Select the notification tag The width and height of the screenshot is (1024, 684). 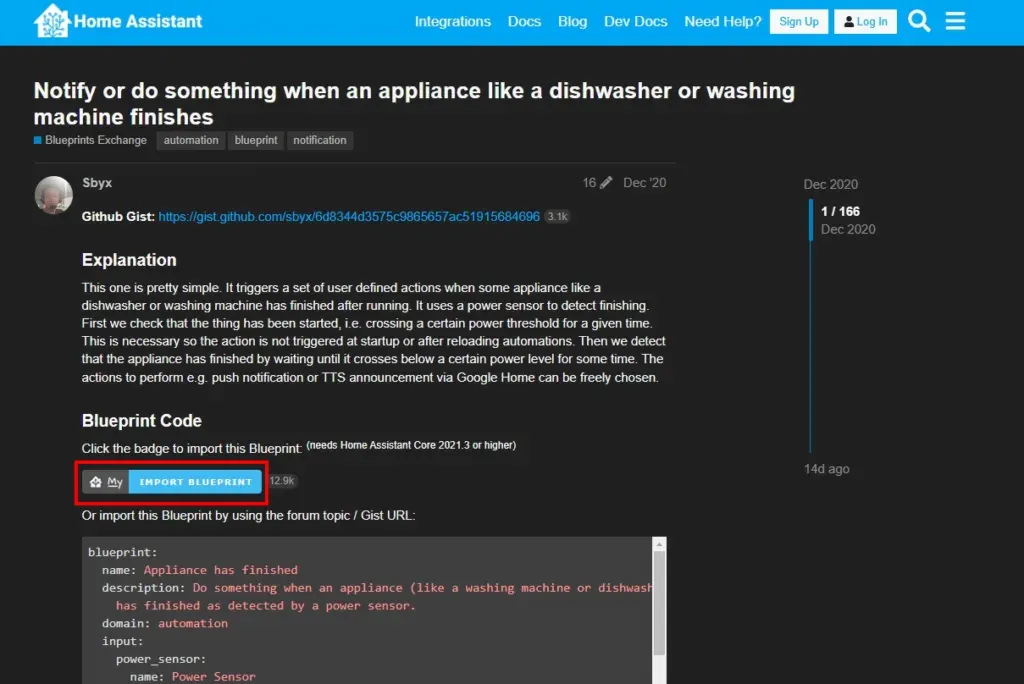point(320,141)
